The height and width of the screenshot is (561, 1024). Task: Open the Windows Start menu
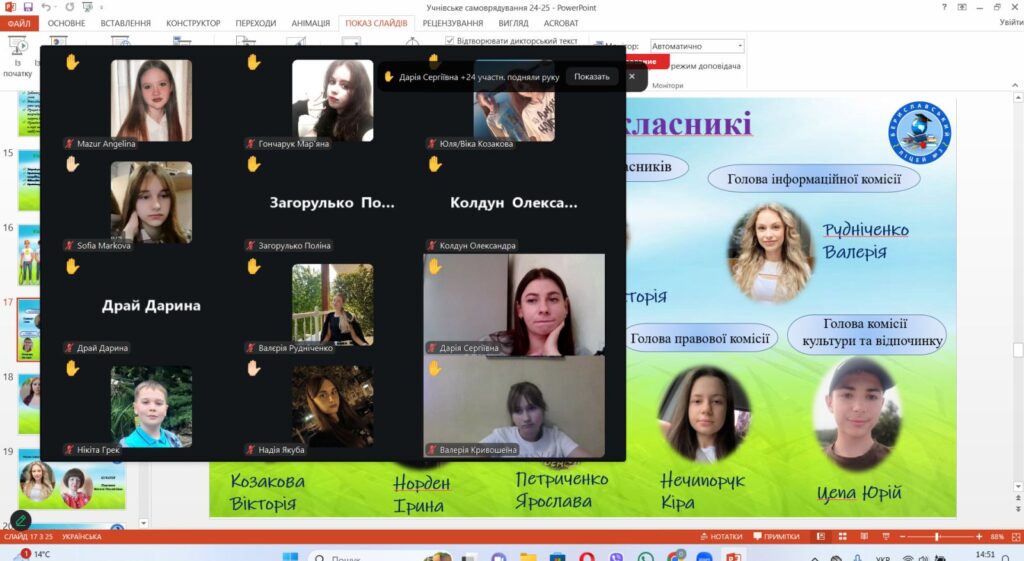(290, 555)
